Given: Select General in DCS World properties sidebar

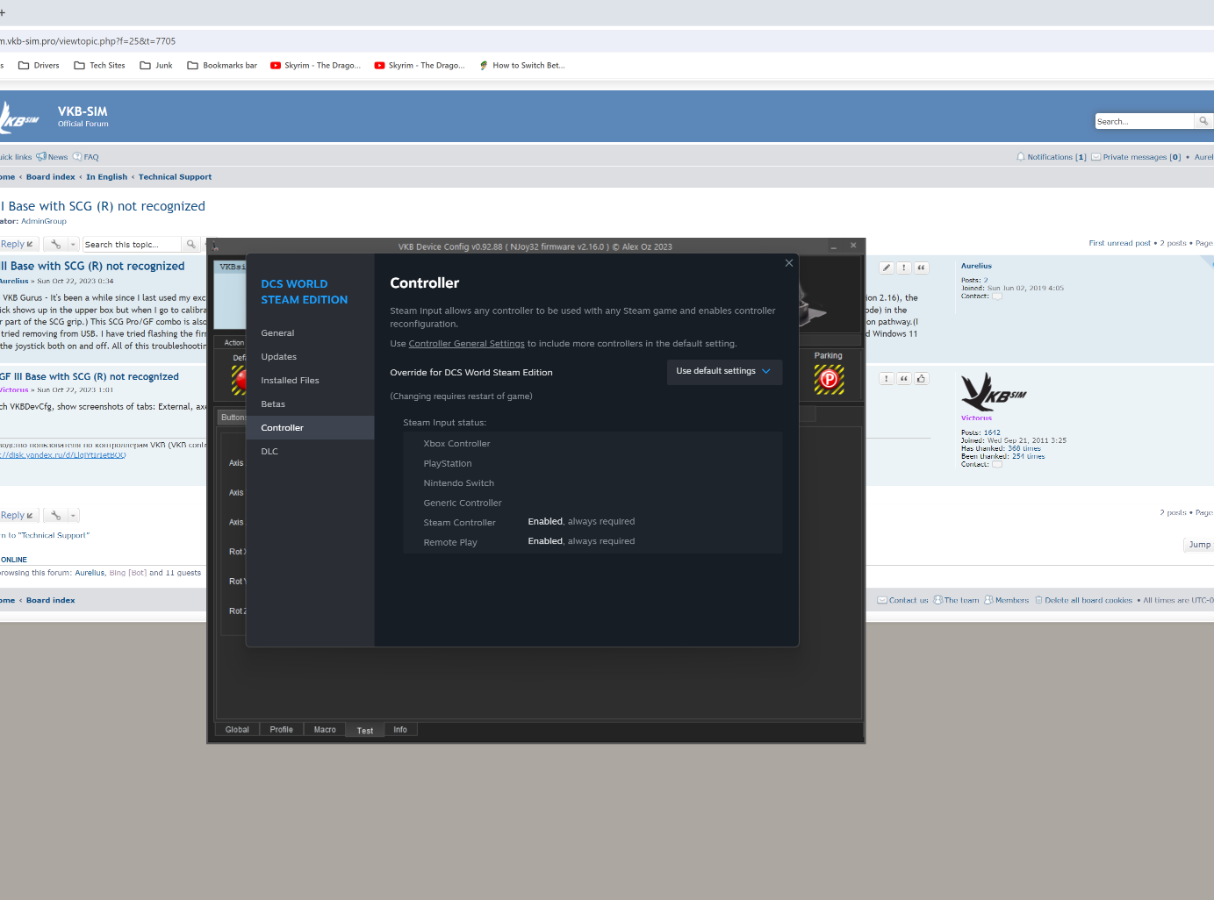Looking at the screenshot, I should click(x=310, y=333).
